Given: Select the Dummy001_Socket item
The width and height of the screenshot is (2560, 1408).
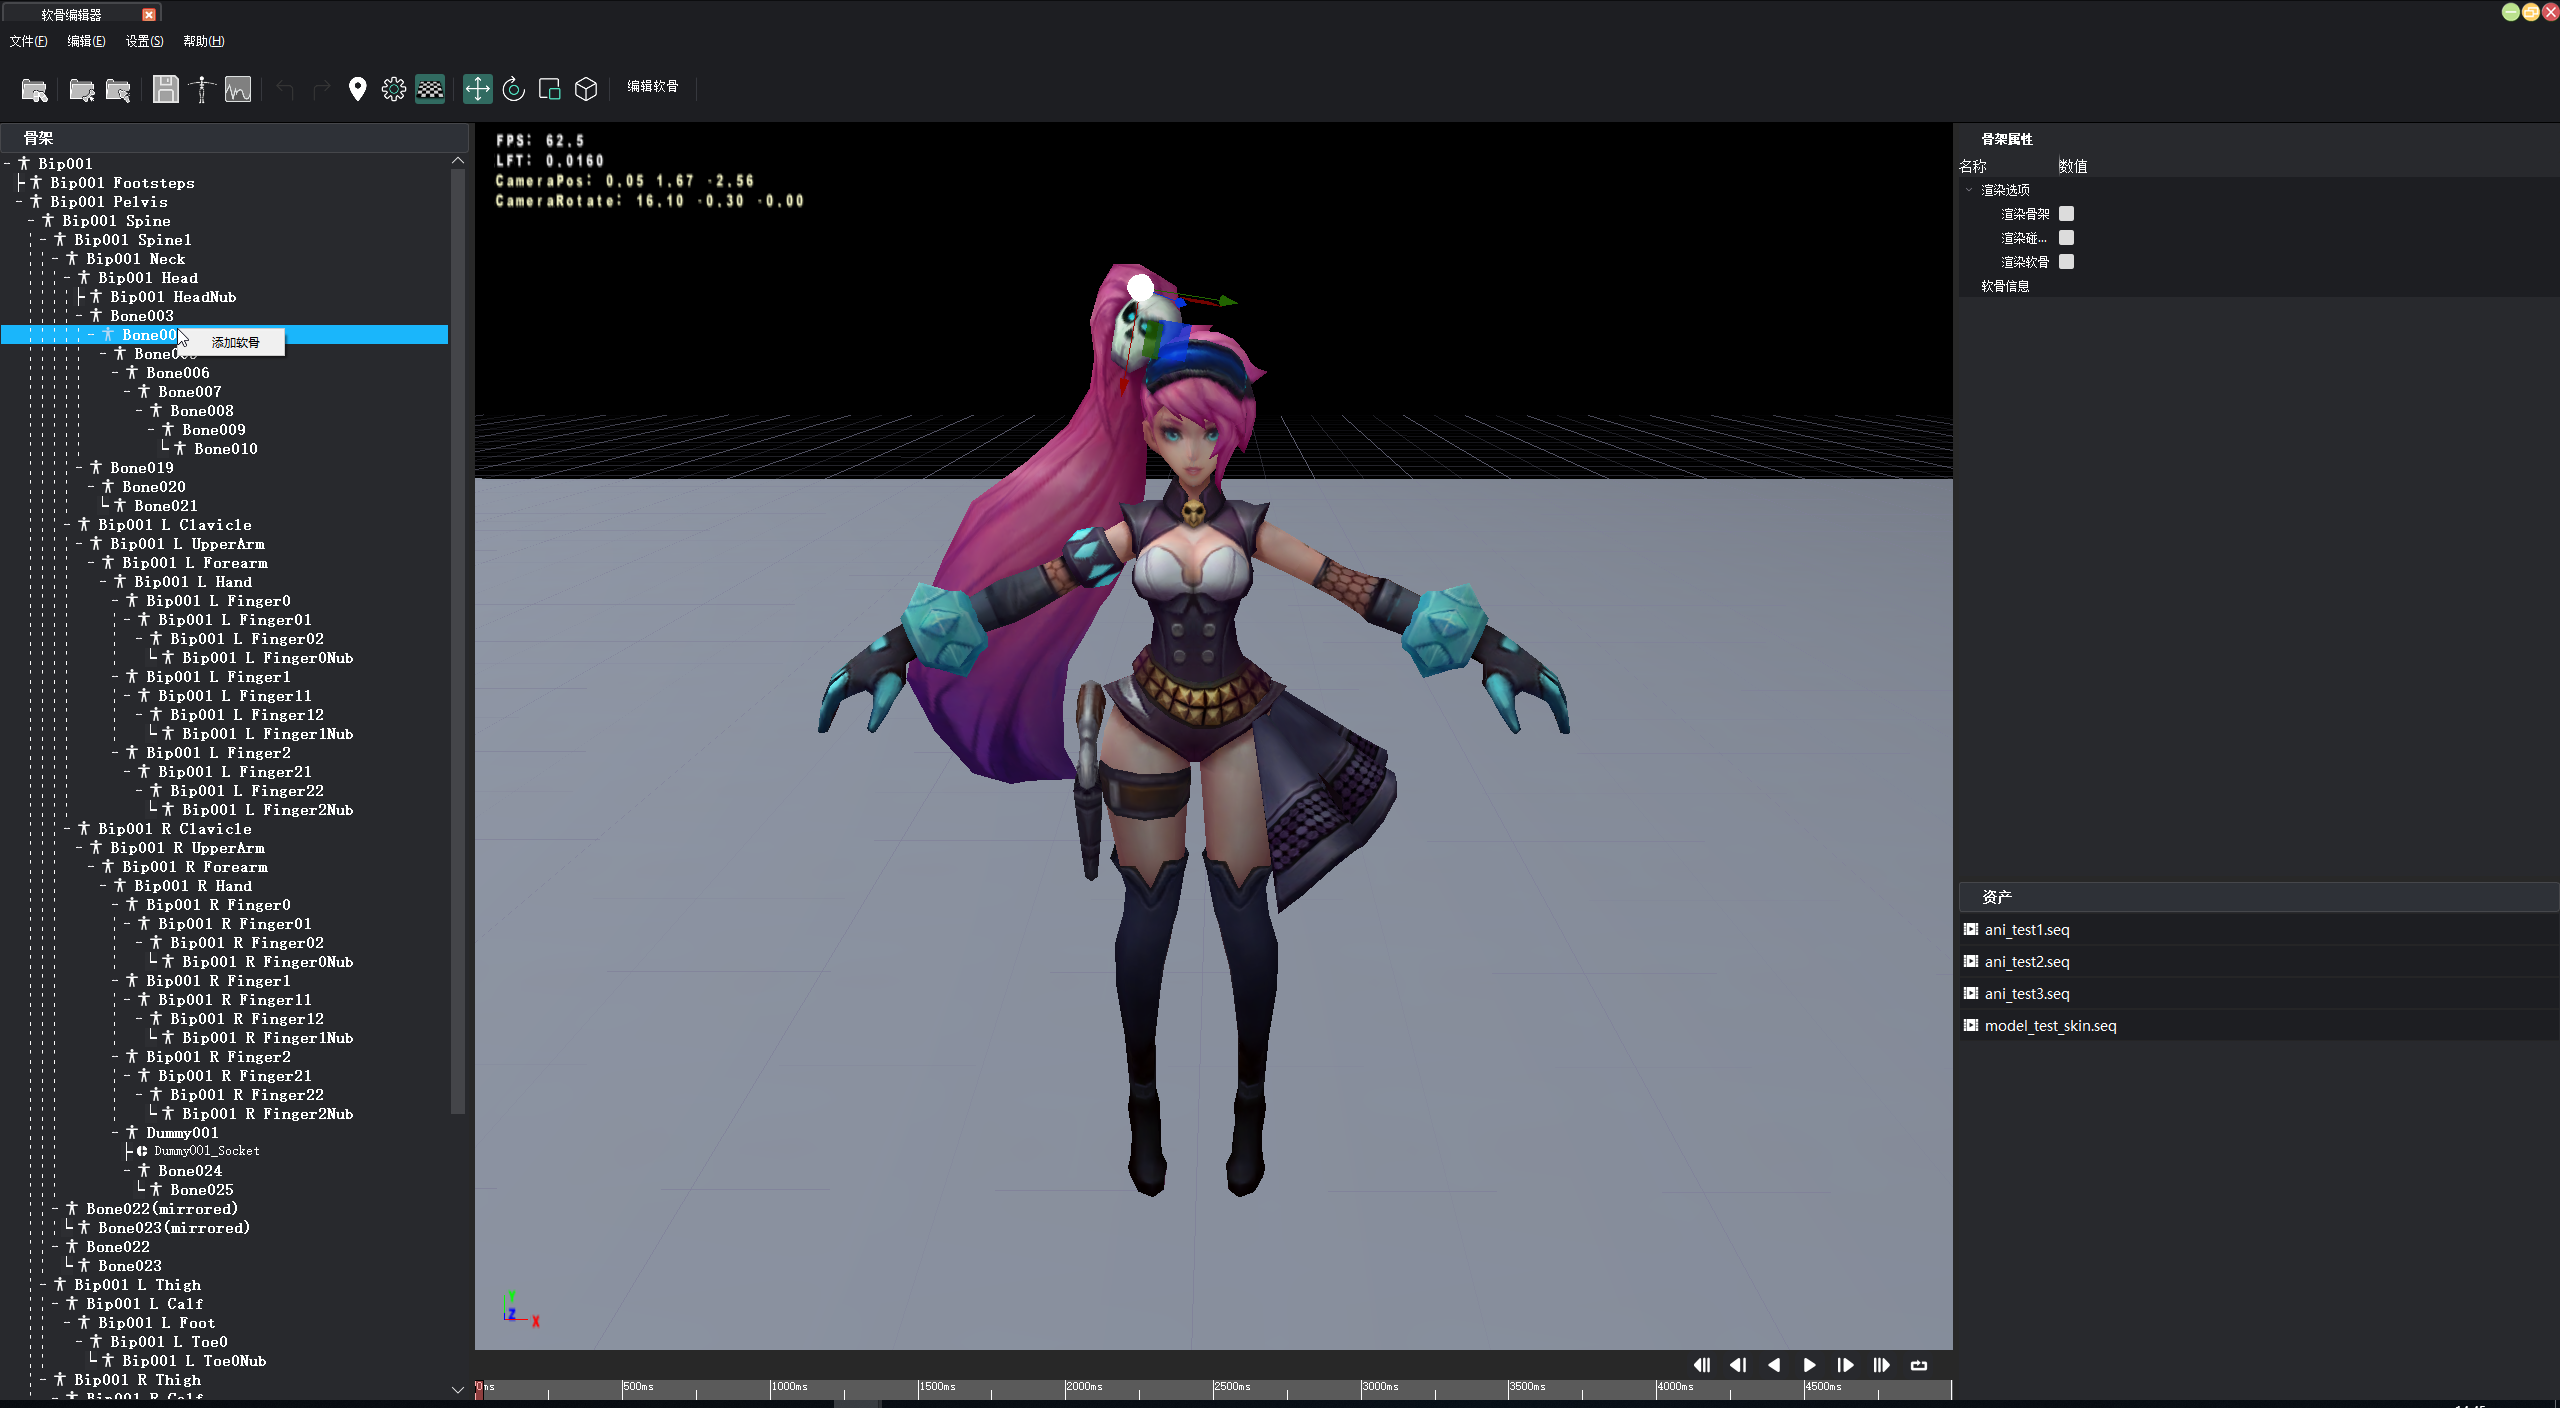Looking at the screenshot, I should [206, 1151].
